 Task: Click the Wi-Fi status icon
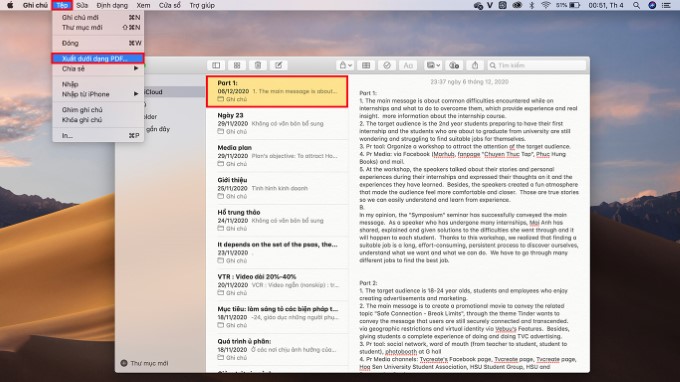546,5
